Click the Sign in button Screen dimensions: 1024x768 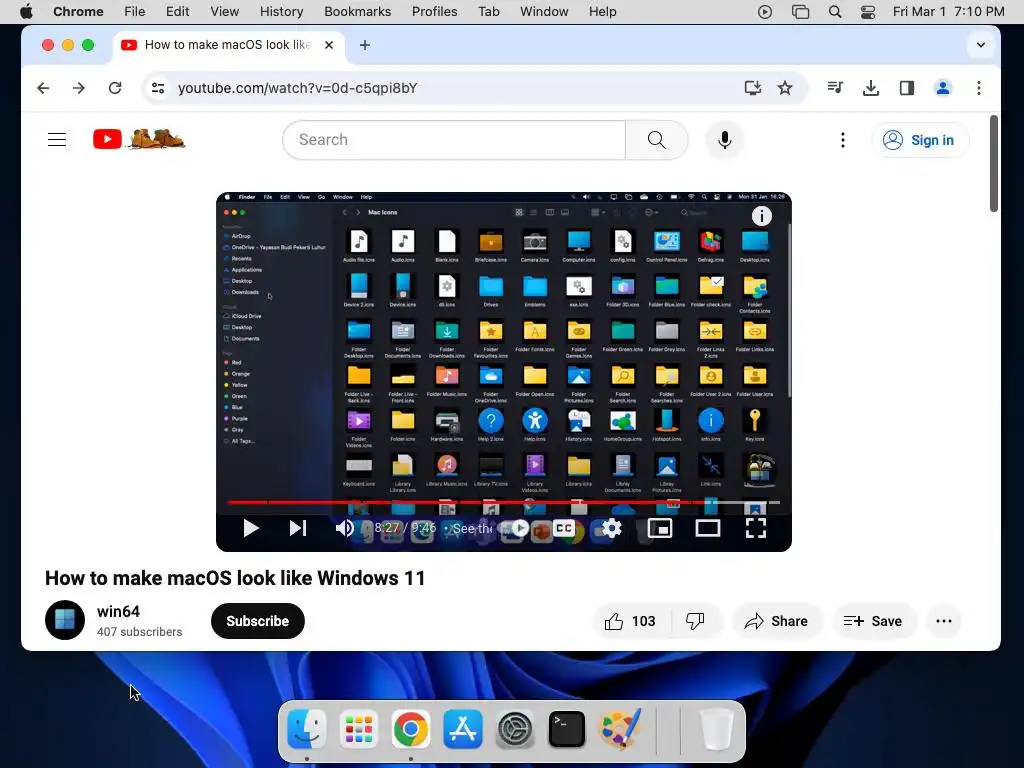coord(920,140)
